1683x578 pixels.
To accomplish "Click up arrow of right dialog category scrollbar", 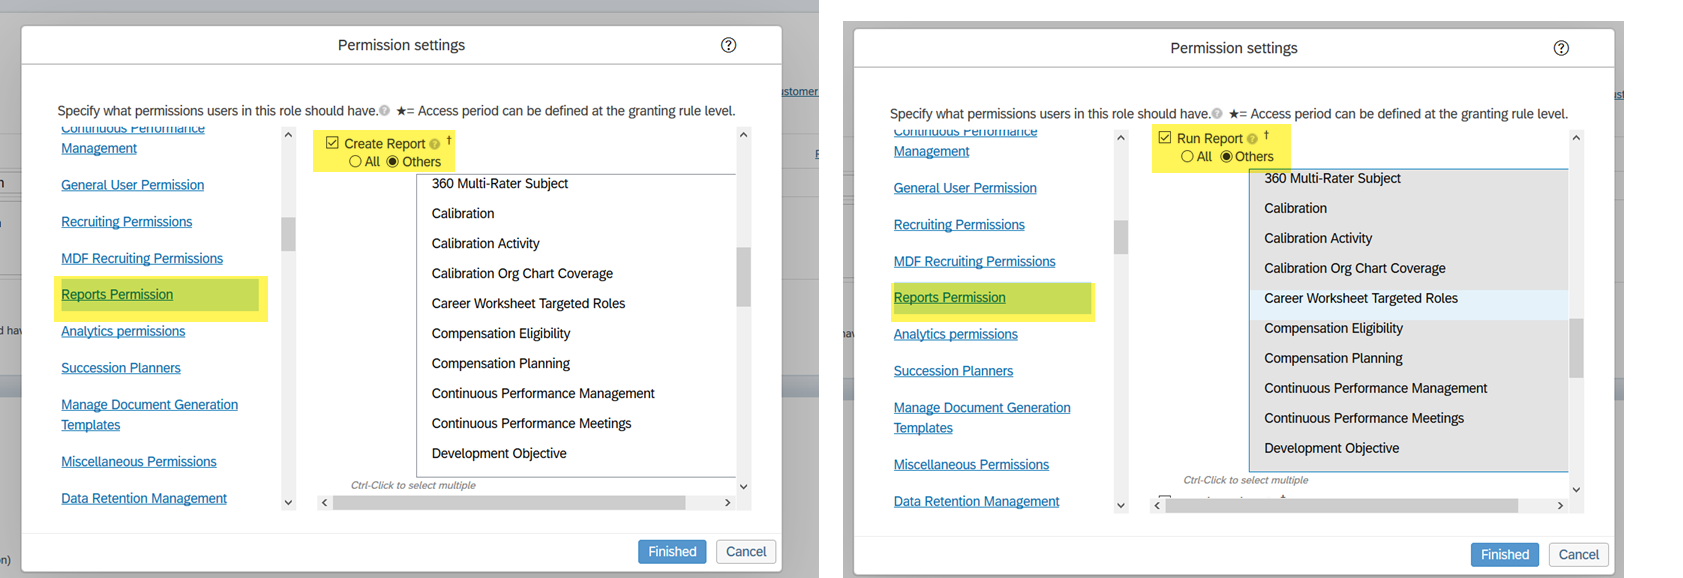I will (x=1120, y=138).
